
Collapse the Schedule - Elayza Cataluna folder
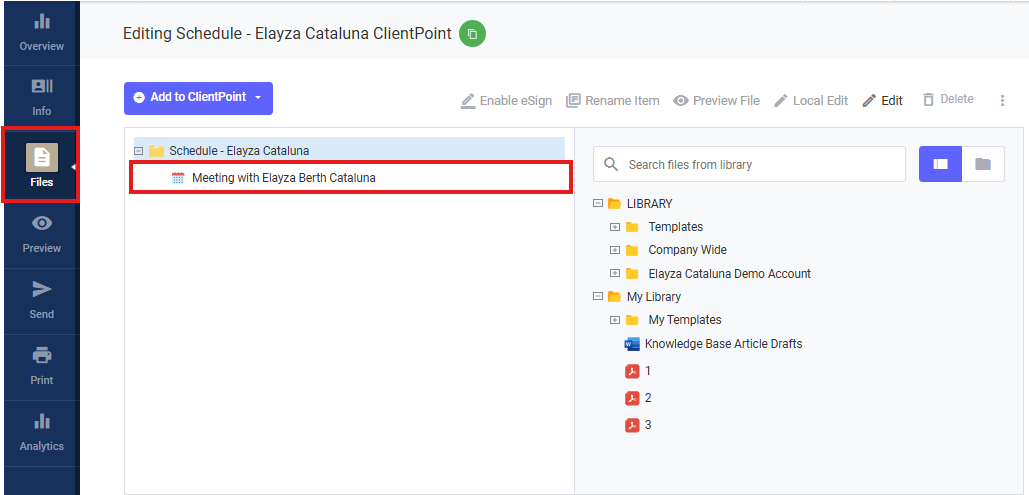tap(138, 151)
